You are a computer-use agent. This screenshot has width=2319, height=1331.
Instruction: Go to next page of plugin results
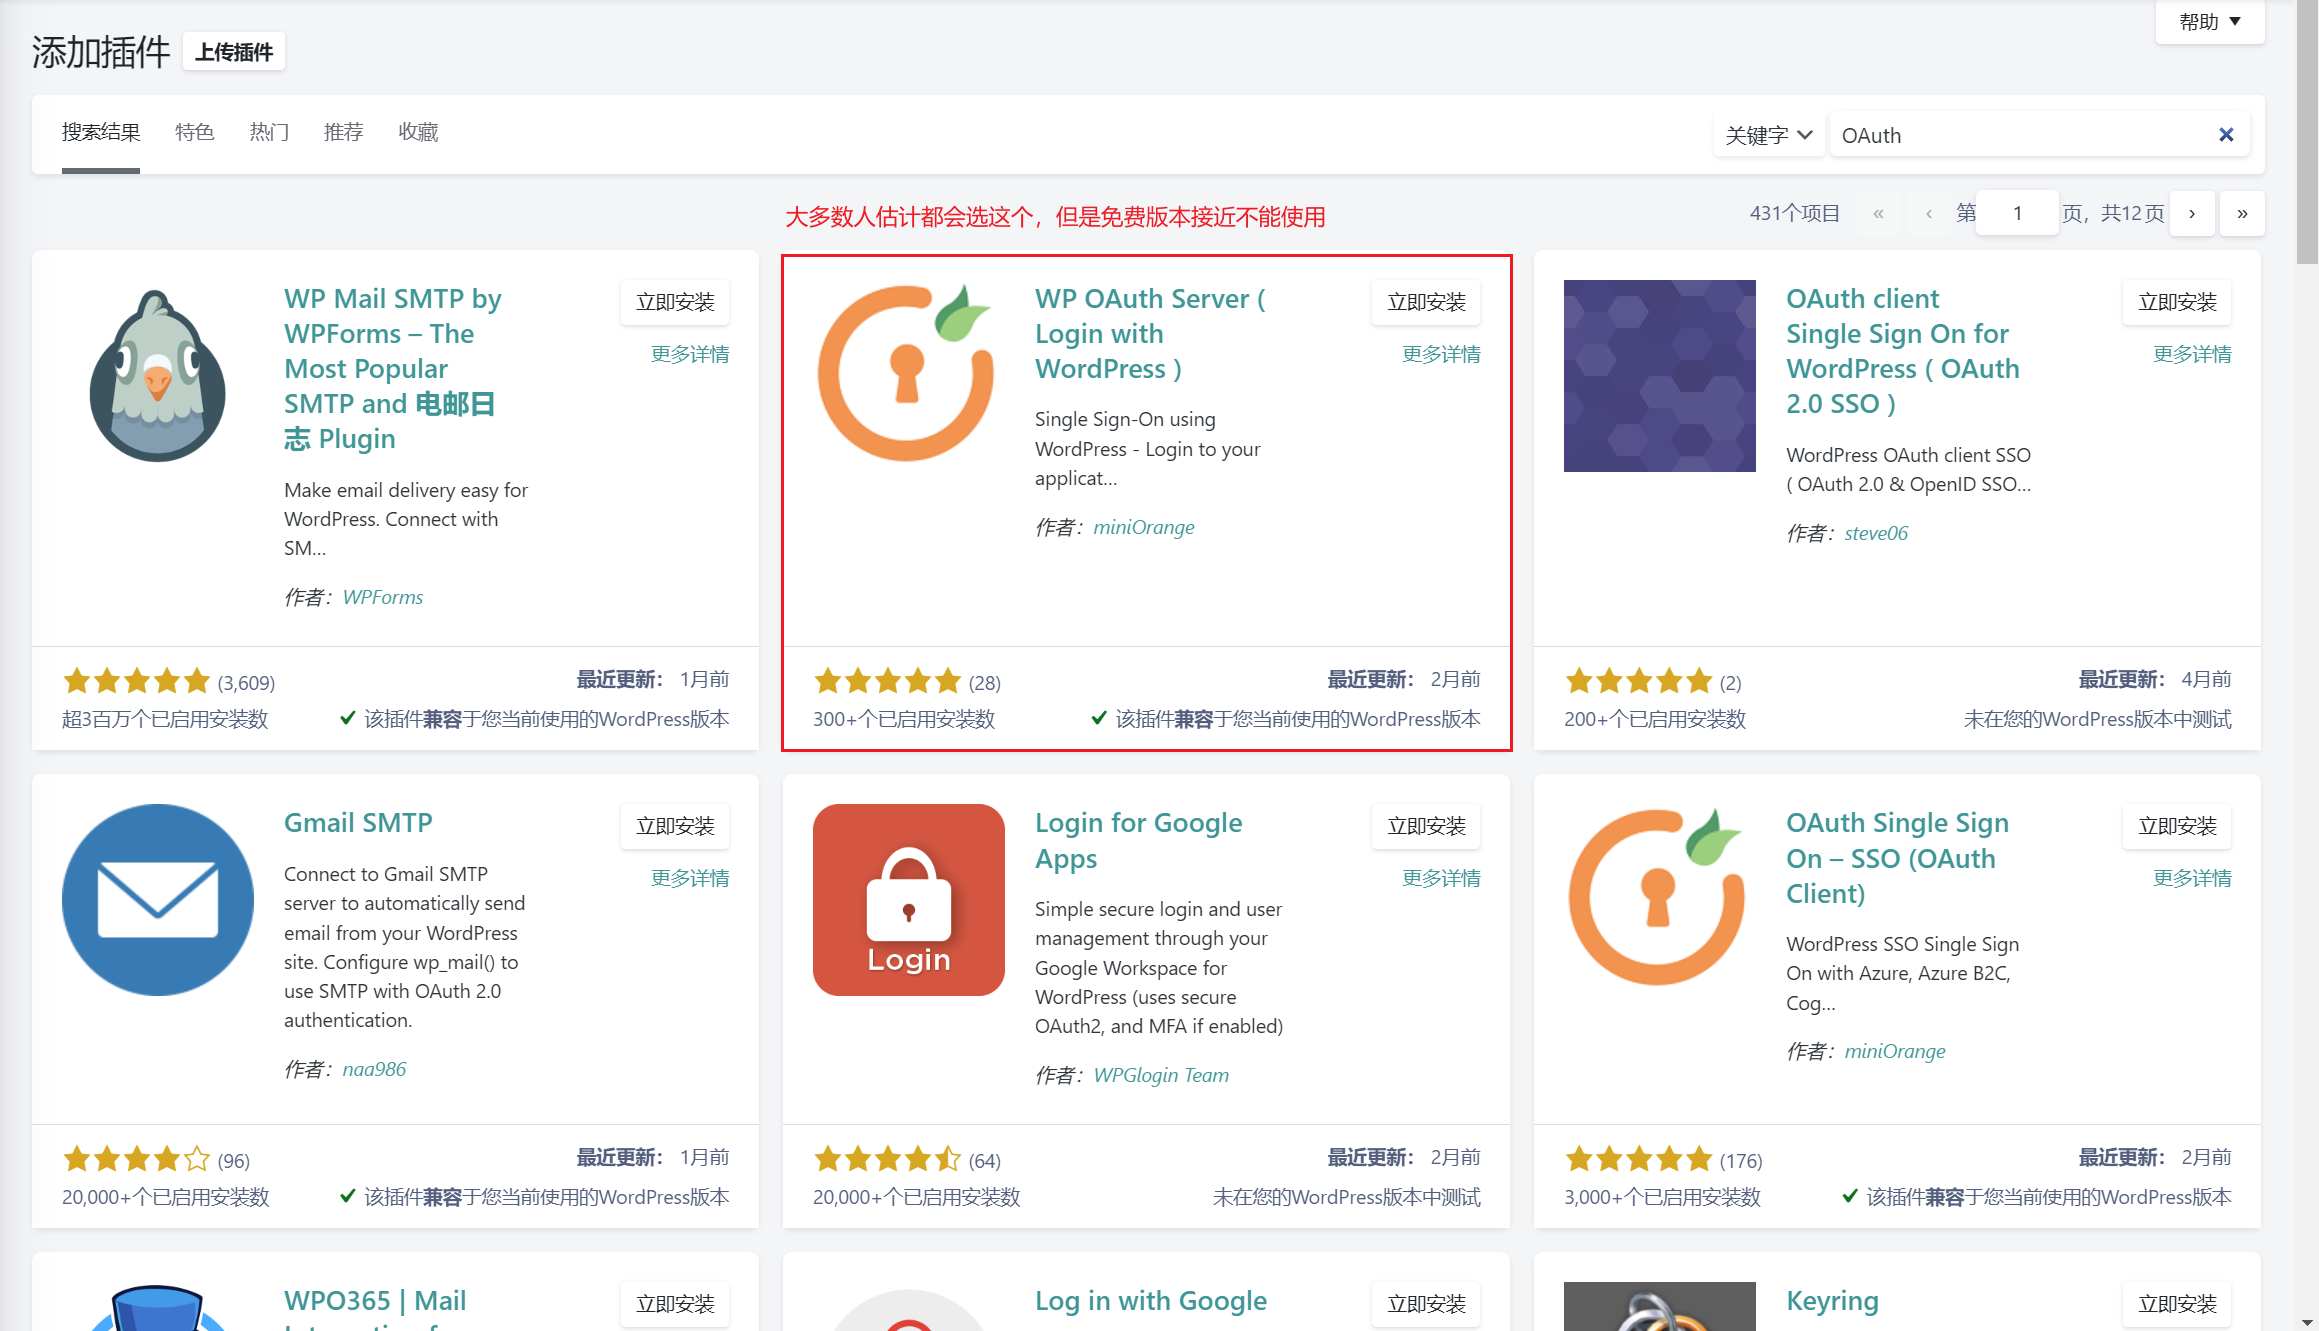pos(2192,213)
